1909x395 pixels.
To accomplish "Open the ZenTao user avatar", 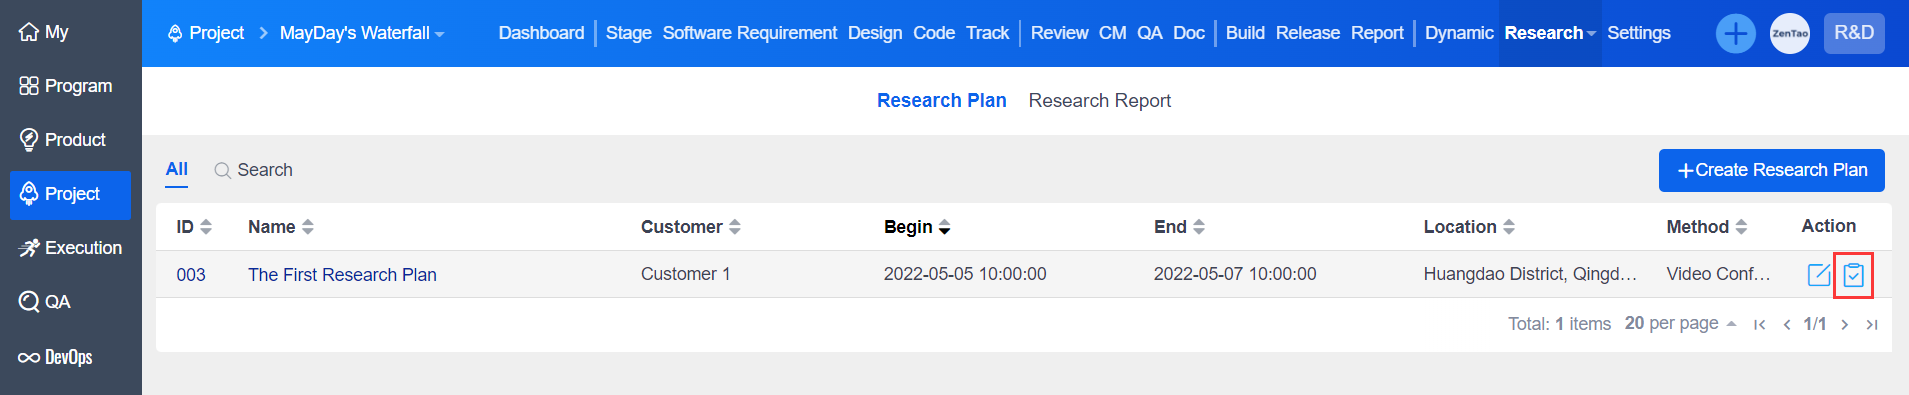I will click(1790, 34).
